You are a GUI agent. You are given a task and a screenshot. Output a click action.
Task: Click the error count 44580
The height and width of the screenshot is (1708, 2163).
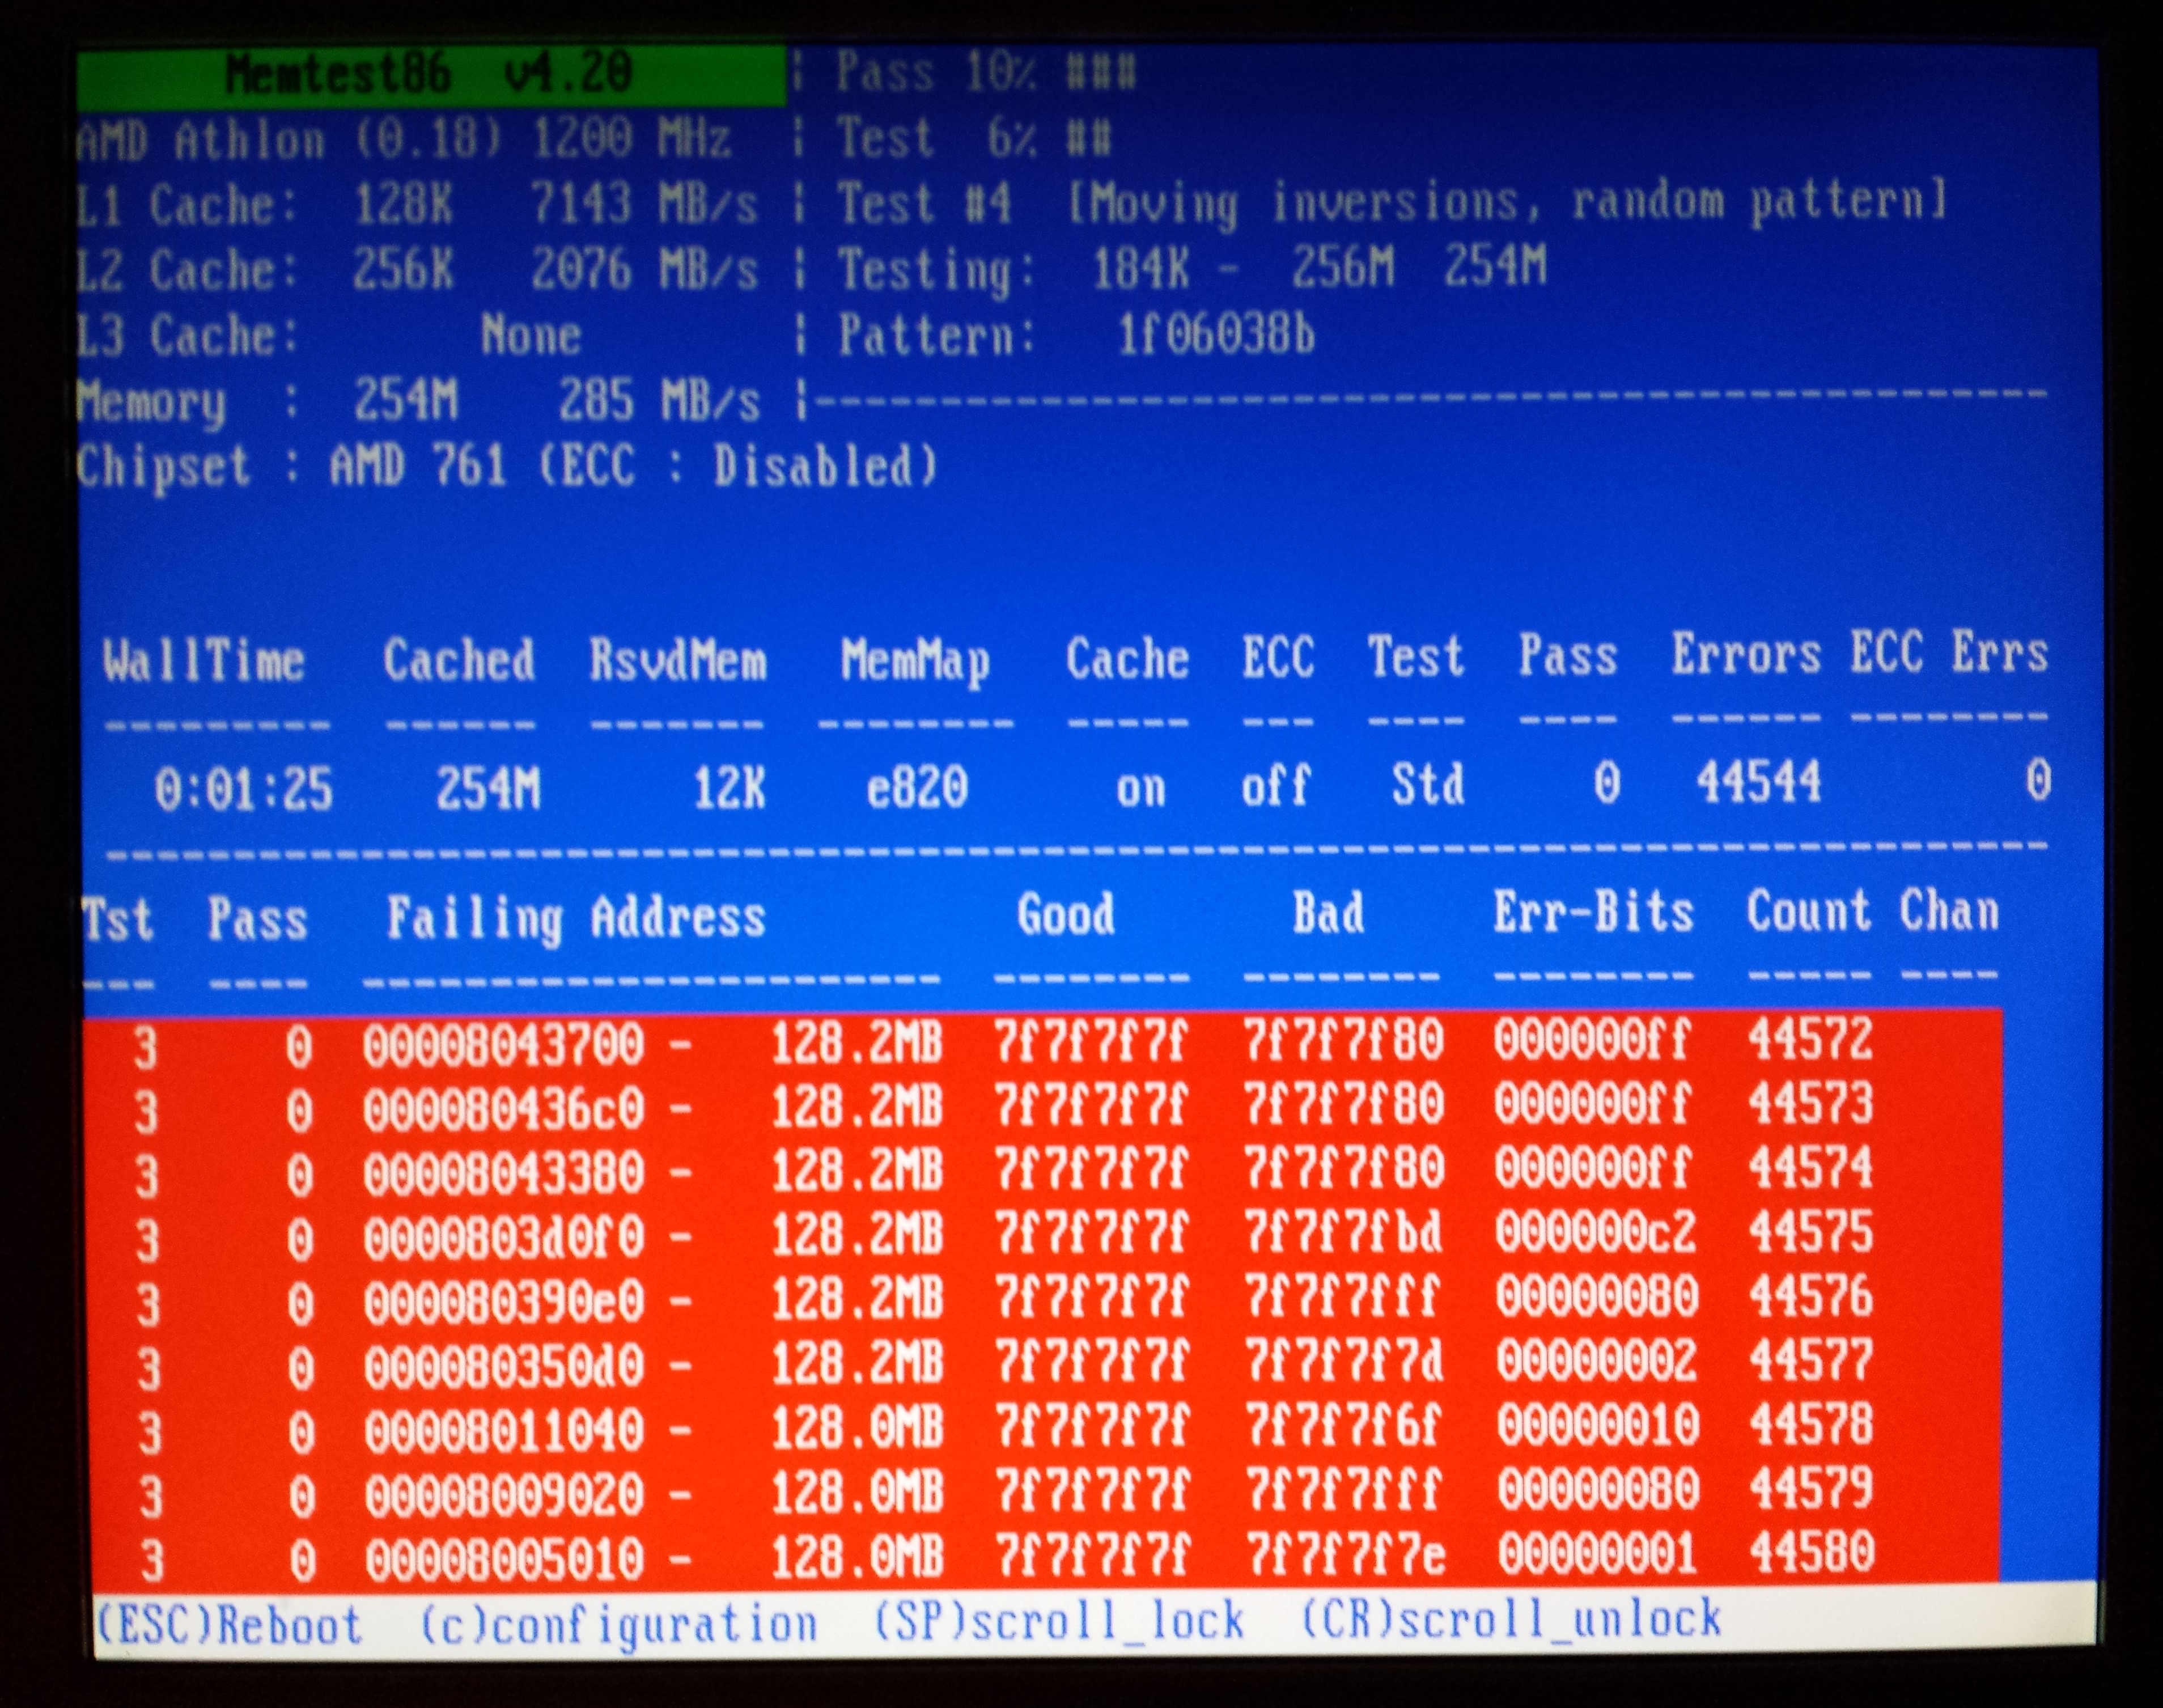click(x=1812, y=1554)
